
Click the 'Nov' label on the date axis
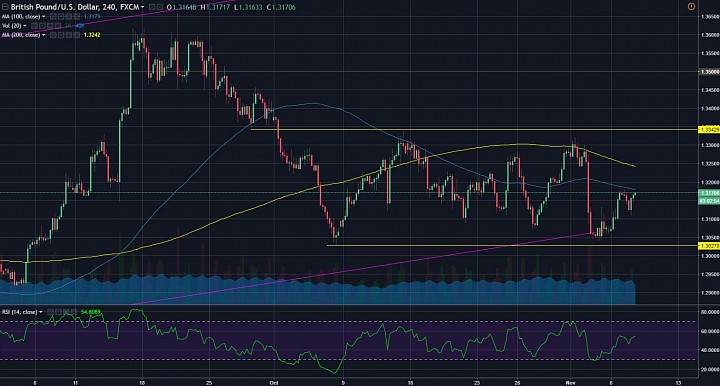[x=570, y=382]
